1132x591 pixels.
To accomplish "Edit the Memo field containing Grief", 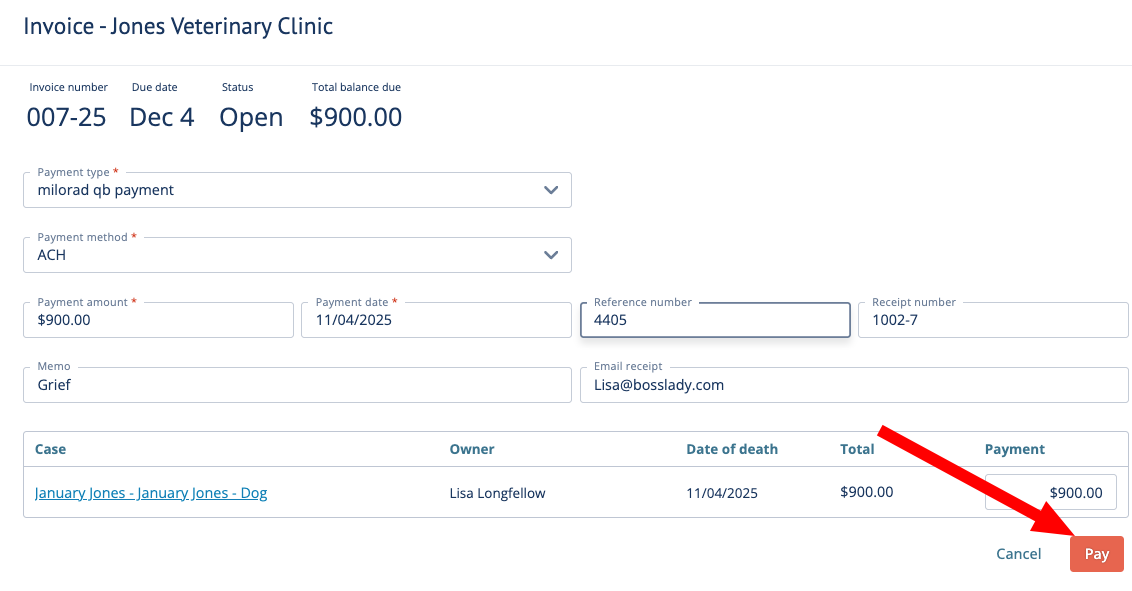I will point(297,385).
